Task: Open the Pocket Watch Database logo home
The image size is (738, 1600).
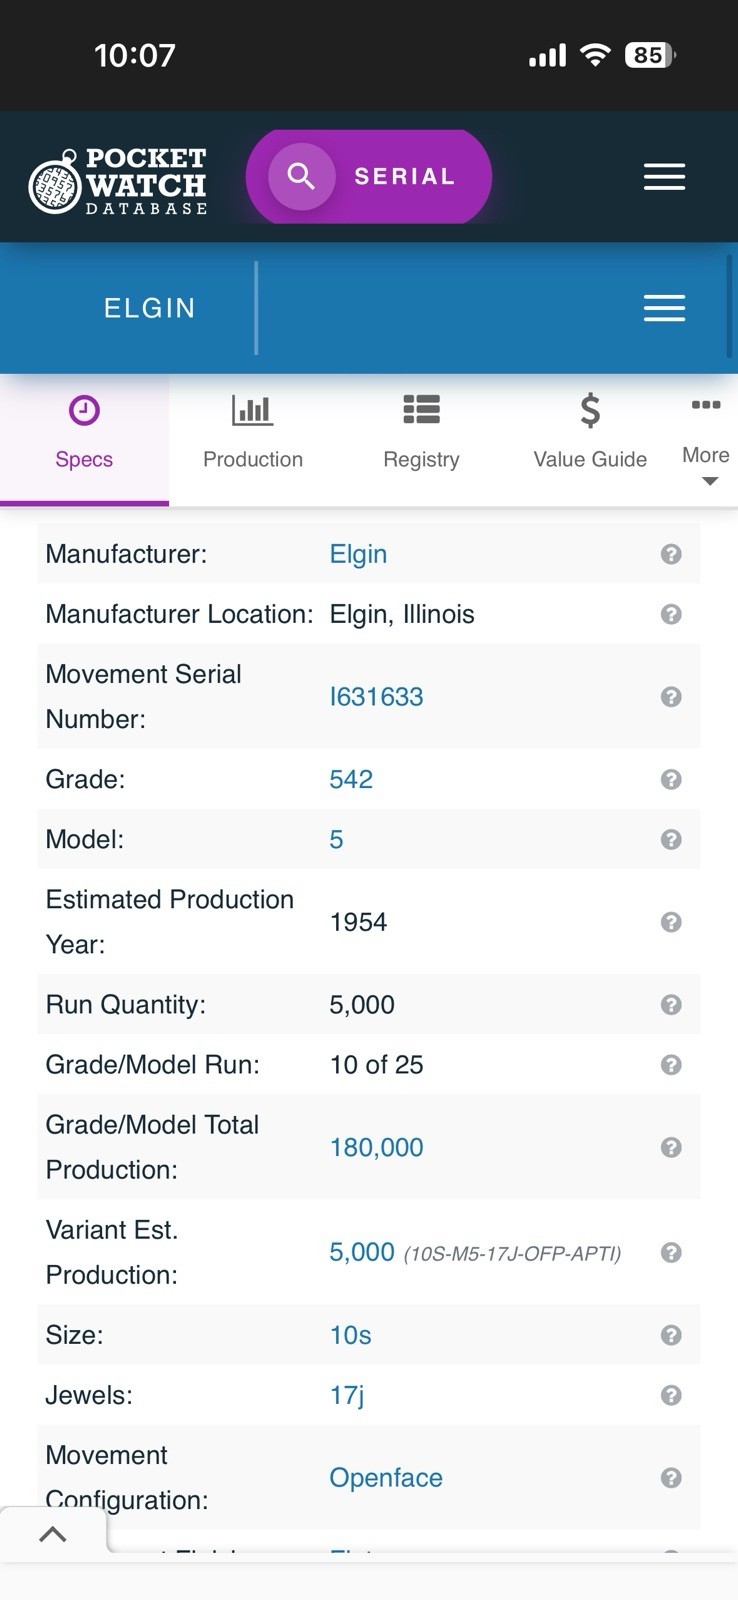Action: coord(118,181)
